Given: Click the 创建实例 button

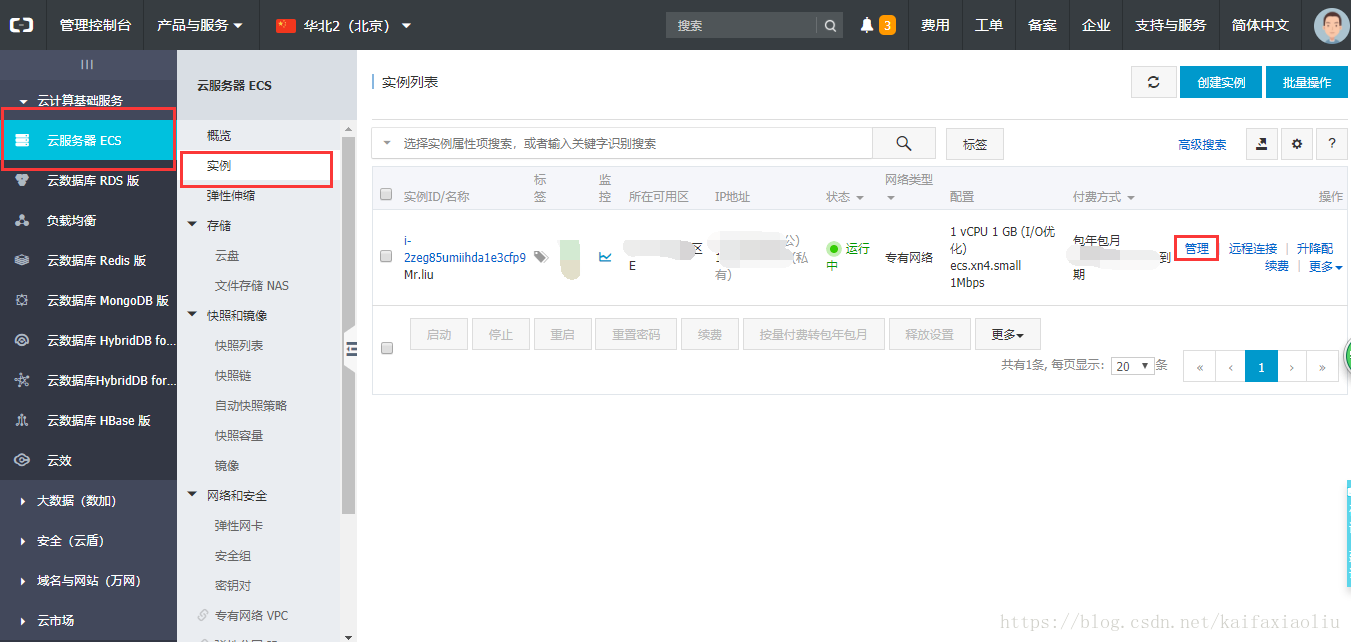Looking at the screenshot, I should 1221,82.
